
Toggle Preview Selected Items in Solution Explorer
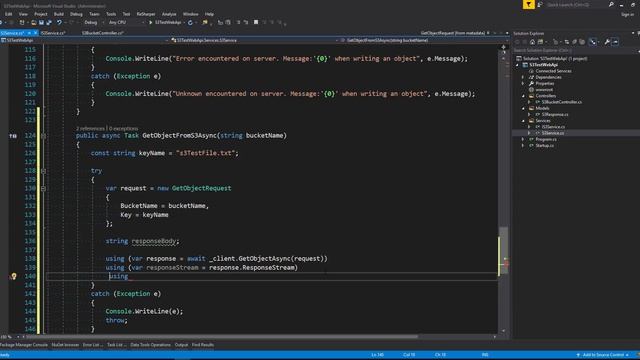coord(615,42)
